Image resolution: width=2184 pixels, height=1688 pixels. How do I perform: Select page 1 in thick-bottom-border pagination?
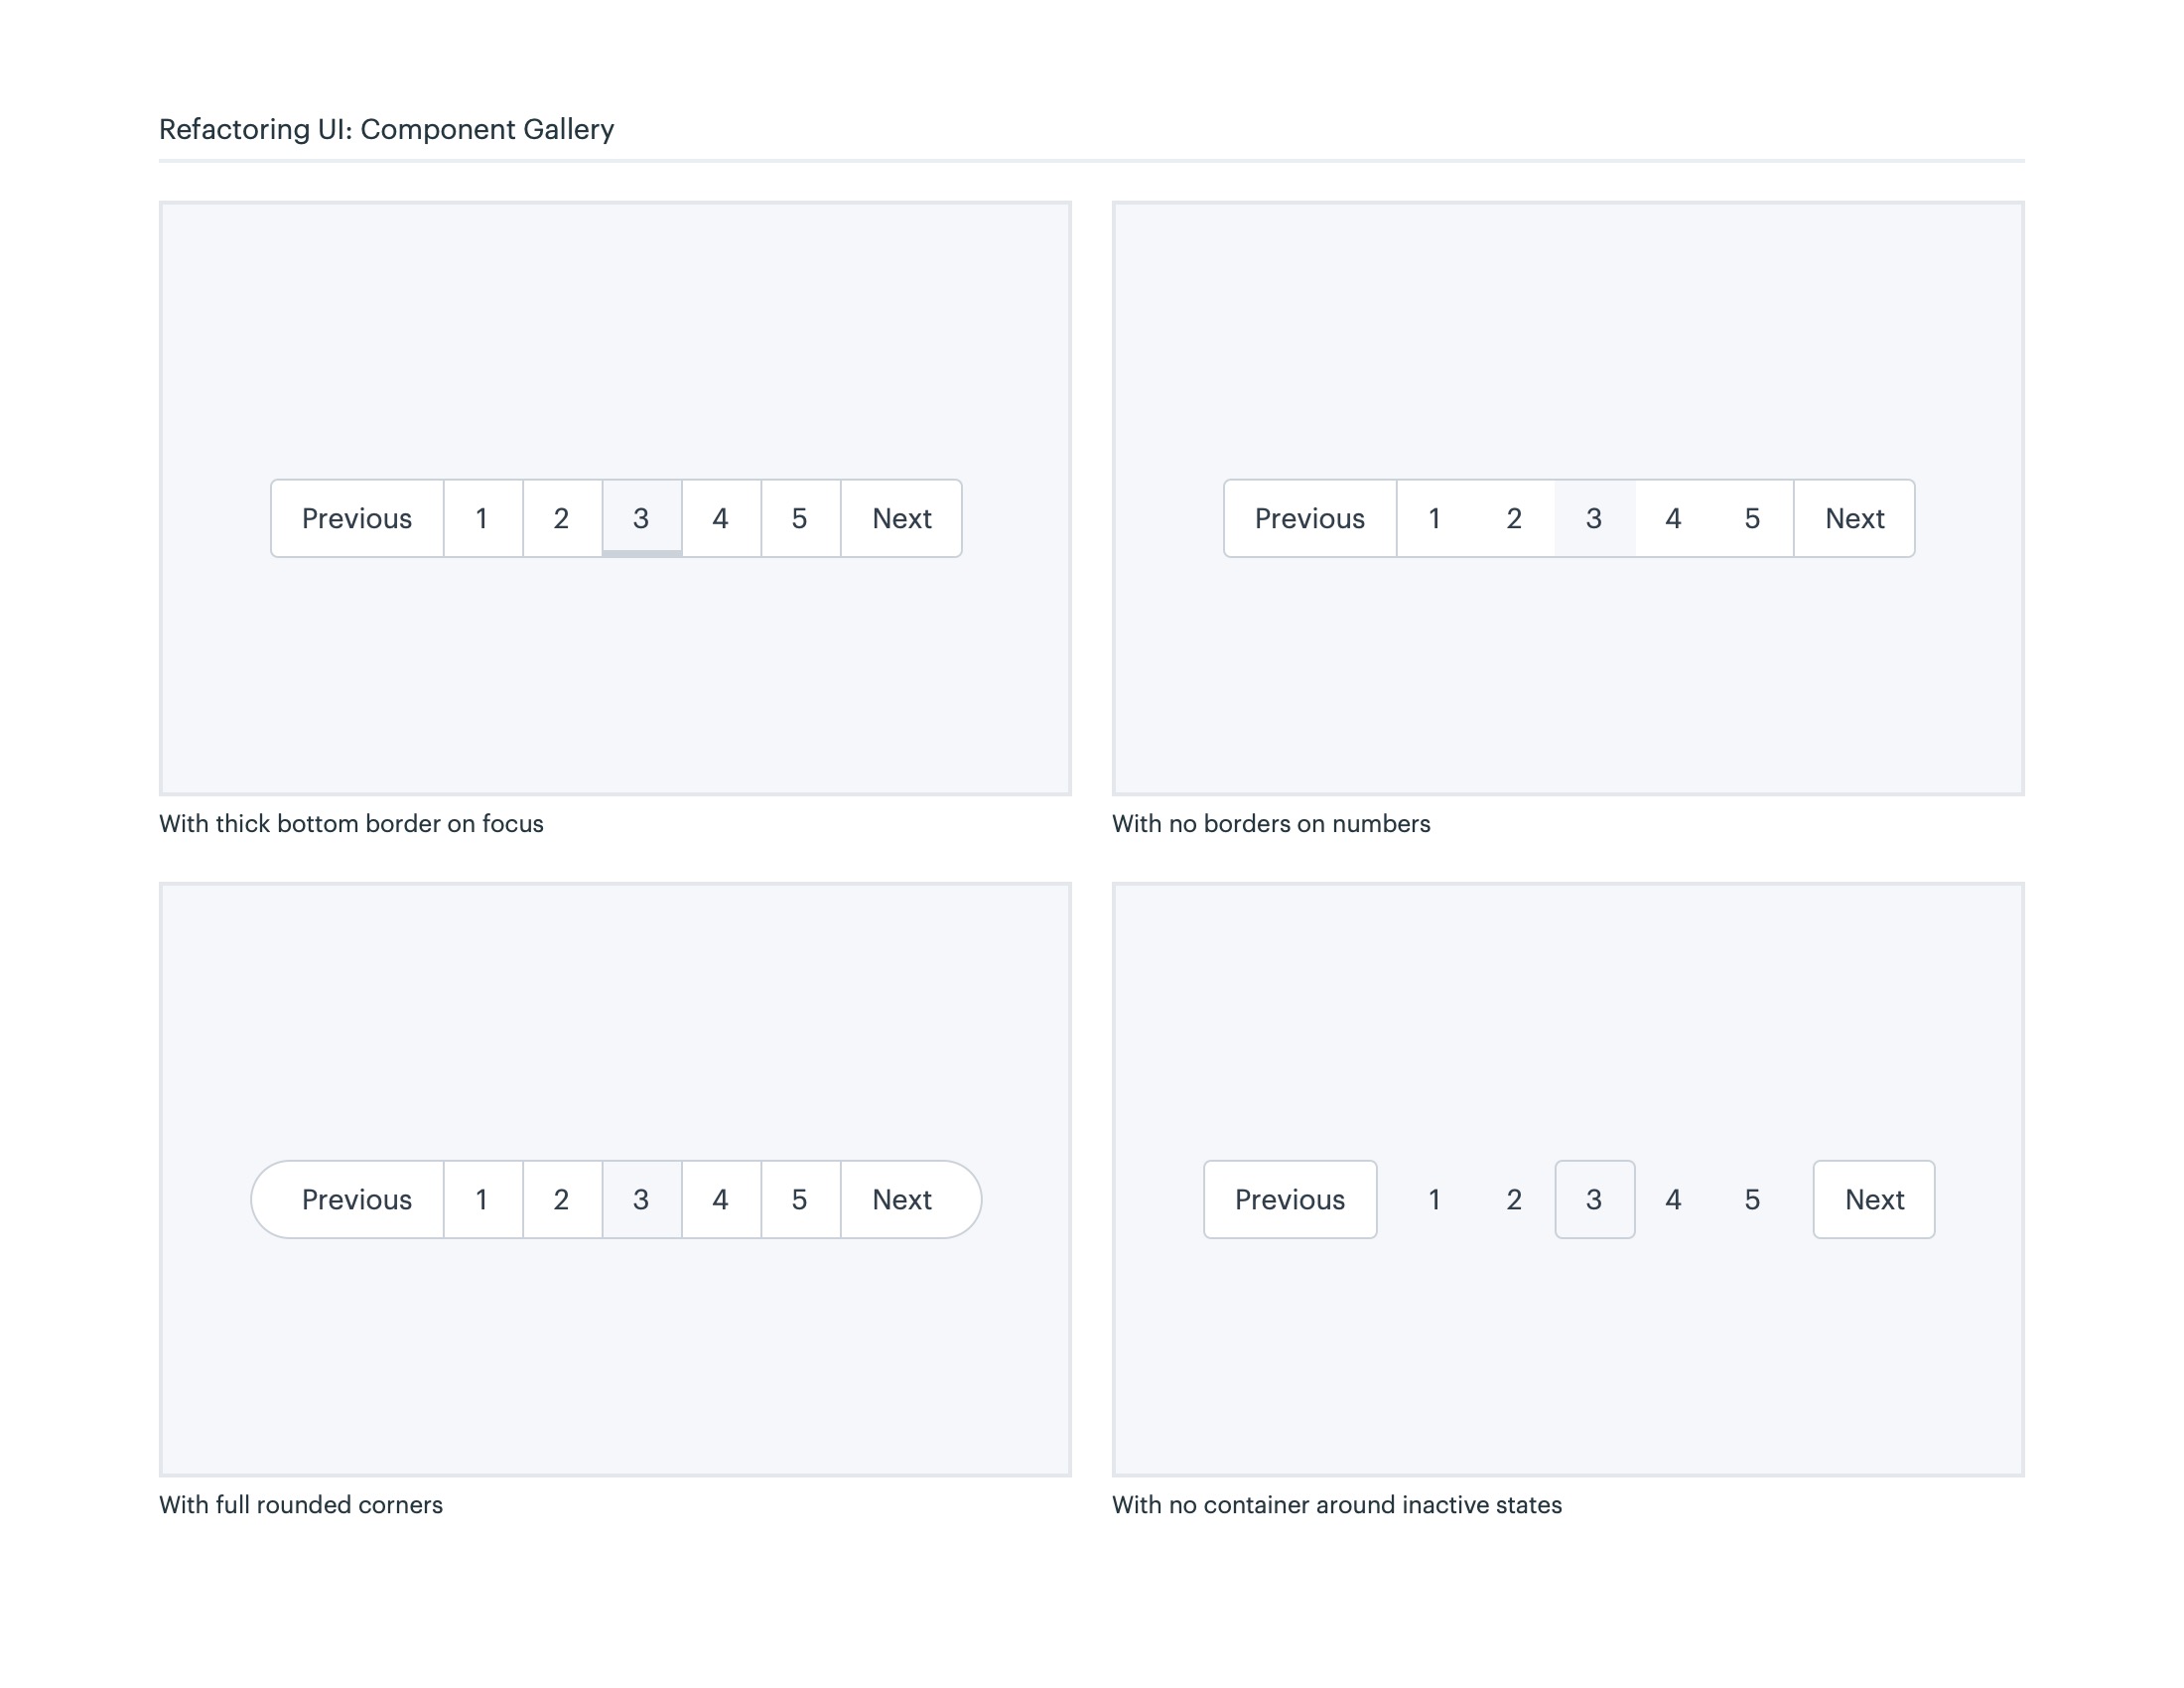[482, 518]
